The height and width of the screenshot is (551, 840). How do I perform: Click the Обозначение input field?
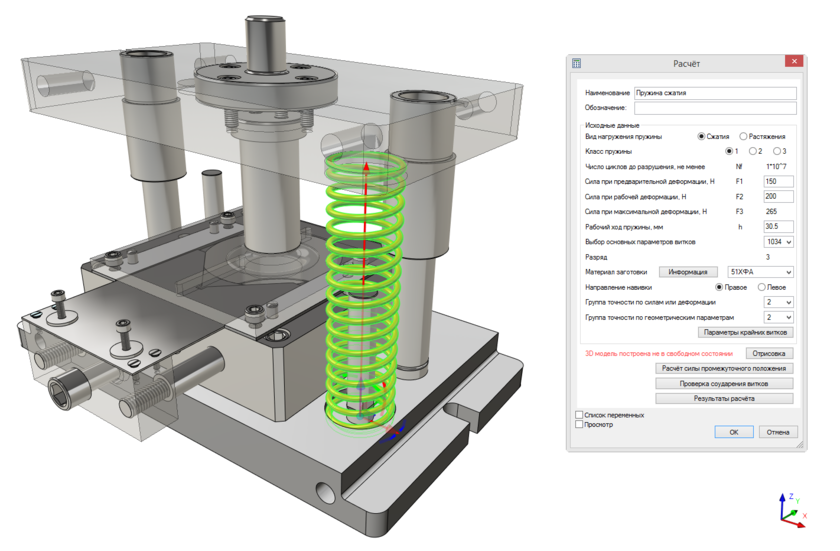(x=715, y=108)
